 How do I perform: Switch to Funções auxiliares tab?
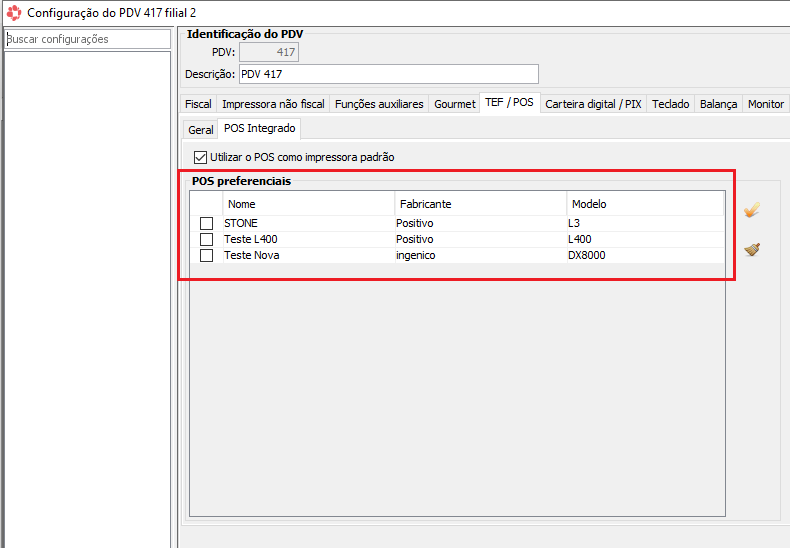(x=379, y=104)
